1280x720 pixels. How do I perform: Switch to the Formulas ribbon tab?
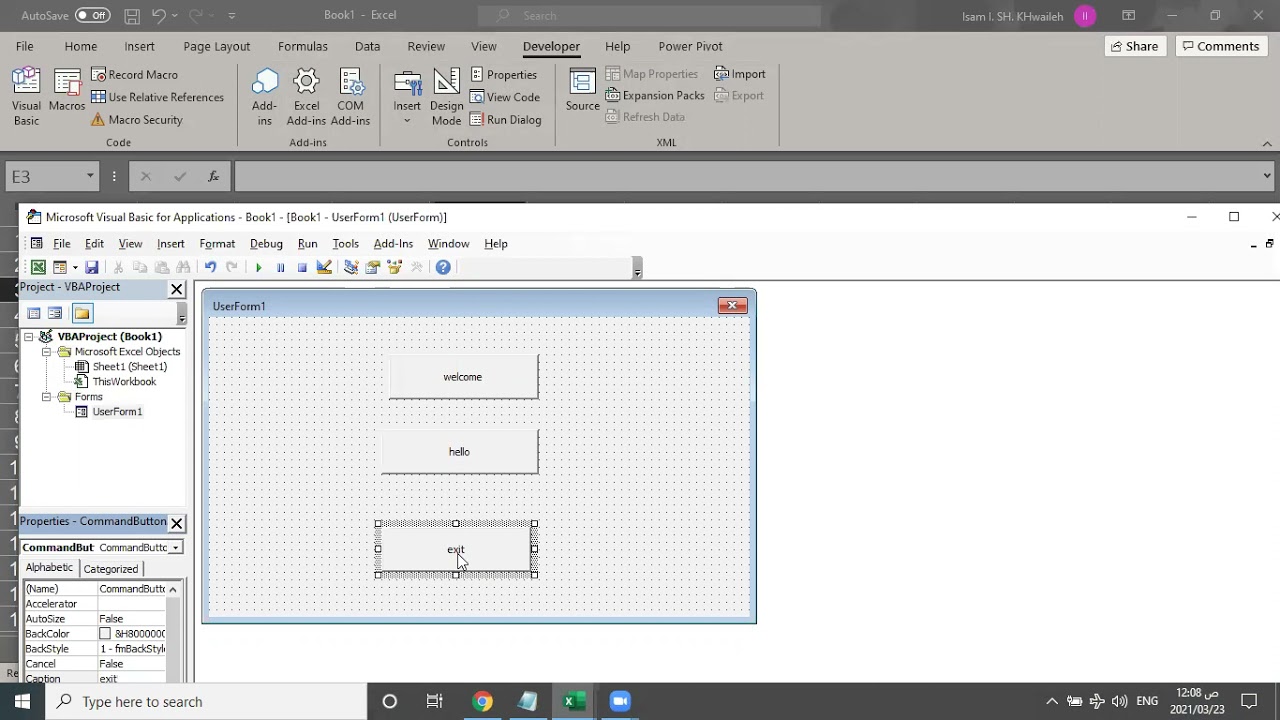coord(303,46)
